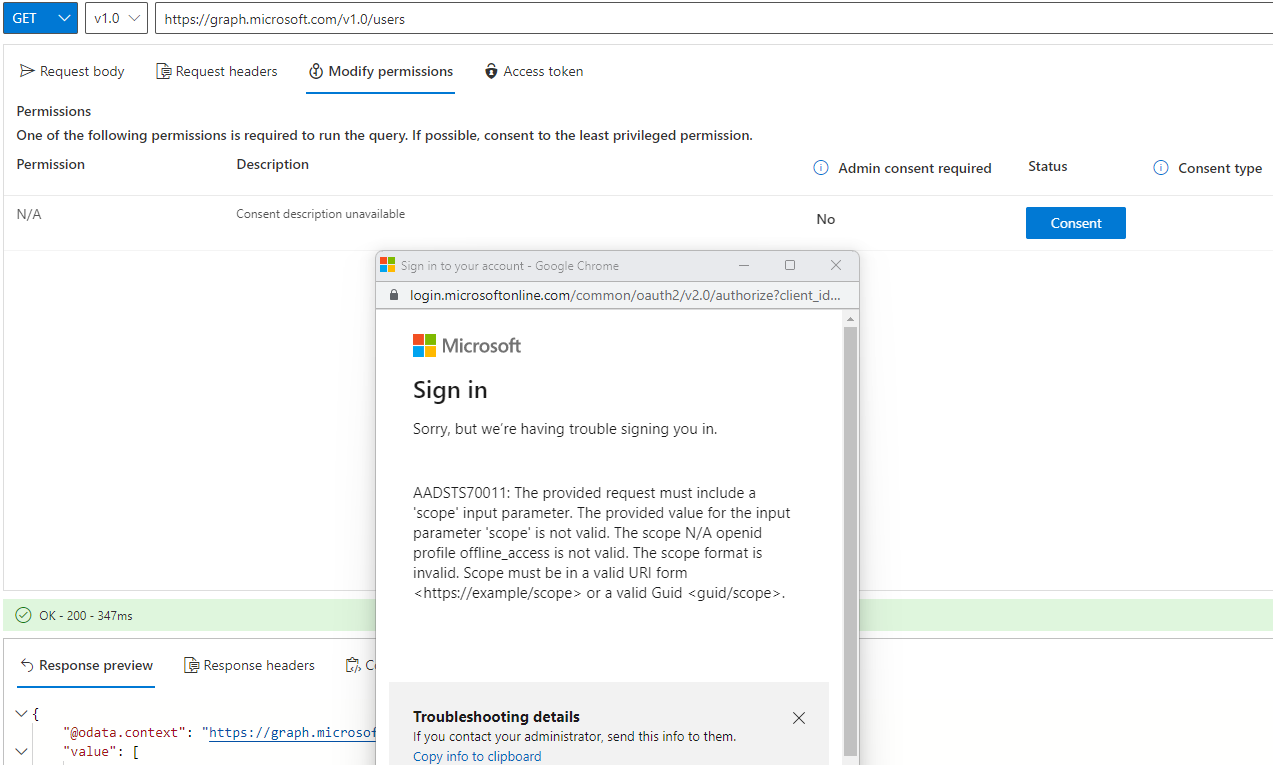Click the Microsoft logo on sign-in page

(467, 345)
